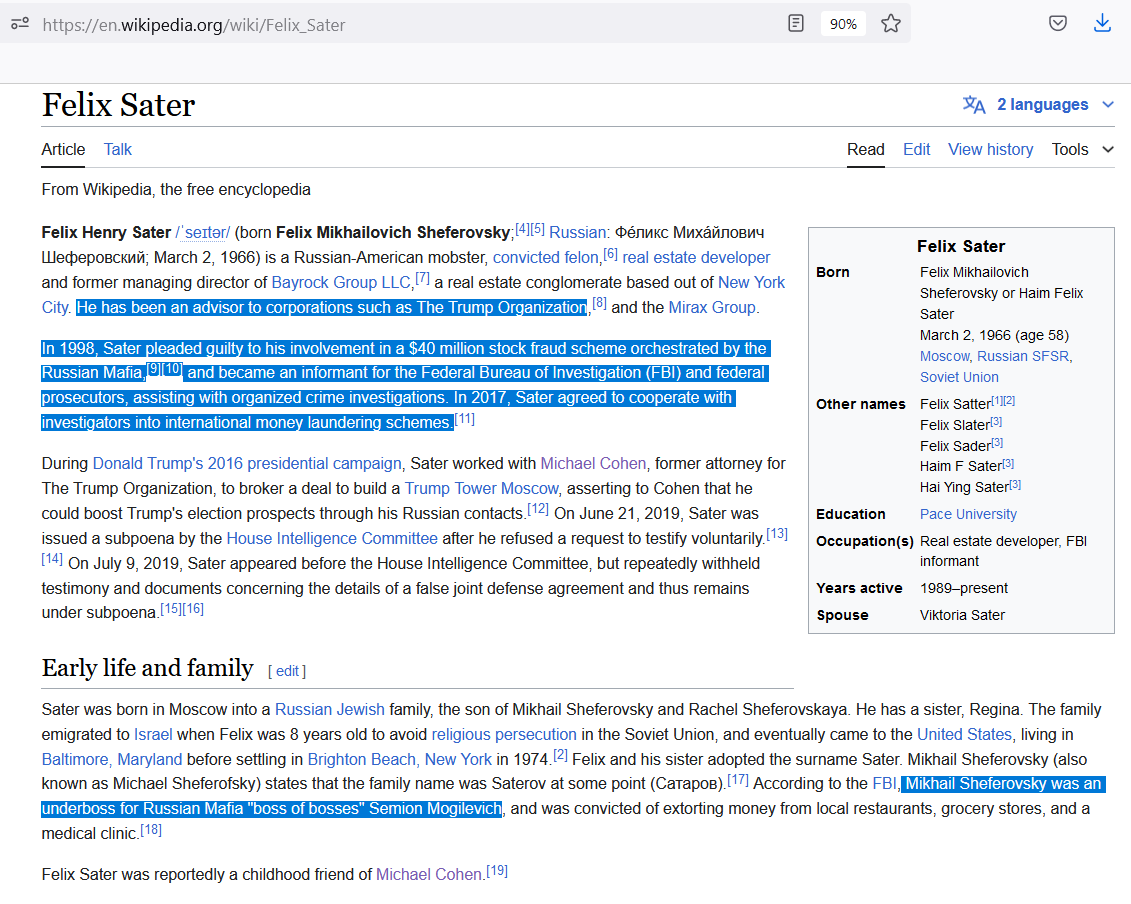Screen dimensions: 1131x904
Task: Open reference [15] after under subpoena
Action: click(171, 609)
